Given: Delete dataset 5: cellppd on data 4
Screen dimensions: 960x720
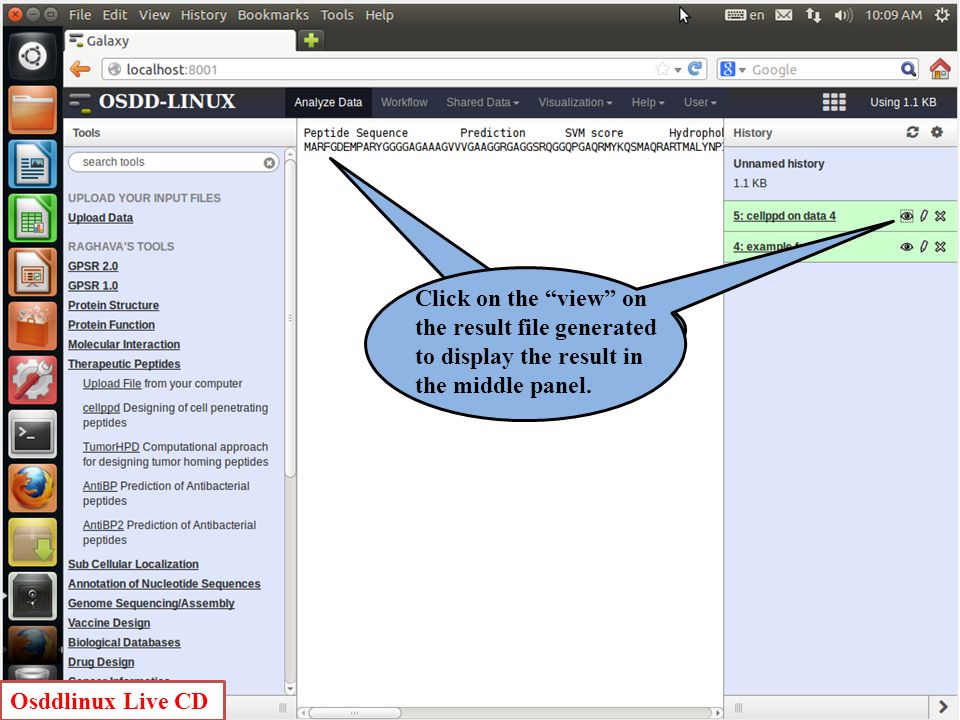Looking at the screenshot, I should coord(940,216).
